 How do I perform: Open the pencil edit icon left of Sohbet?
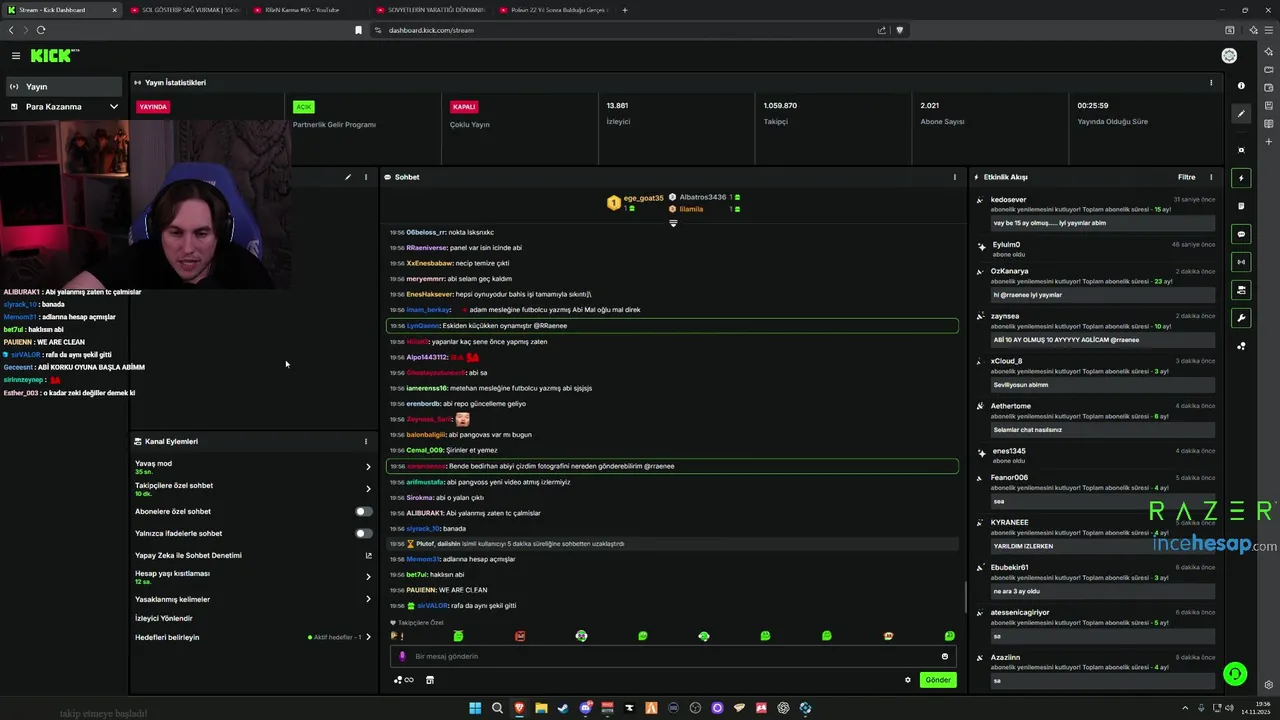click(x=348, y=177)
